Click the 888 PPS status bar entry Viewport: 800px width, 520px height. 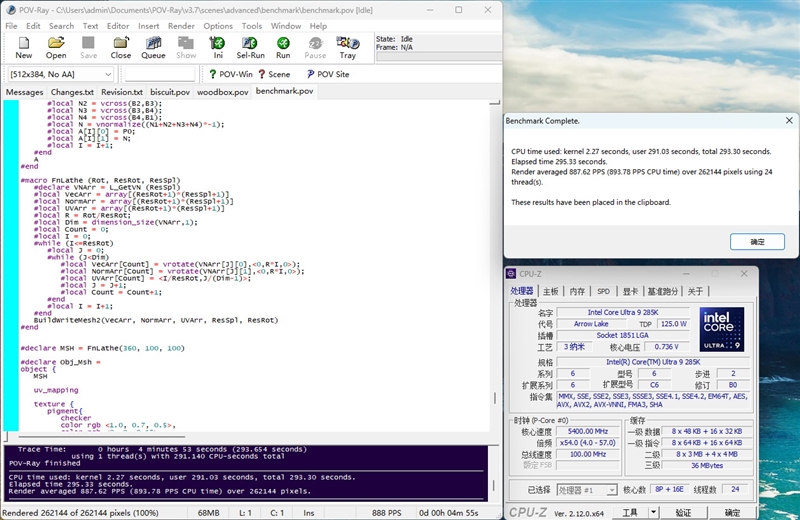386,513
